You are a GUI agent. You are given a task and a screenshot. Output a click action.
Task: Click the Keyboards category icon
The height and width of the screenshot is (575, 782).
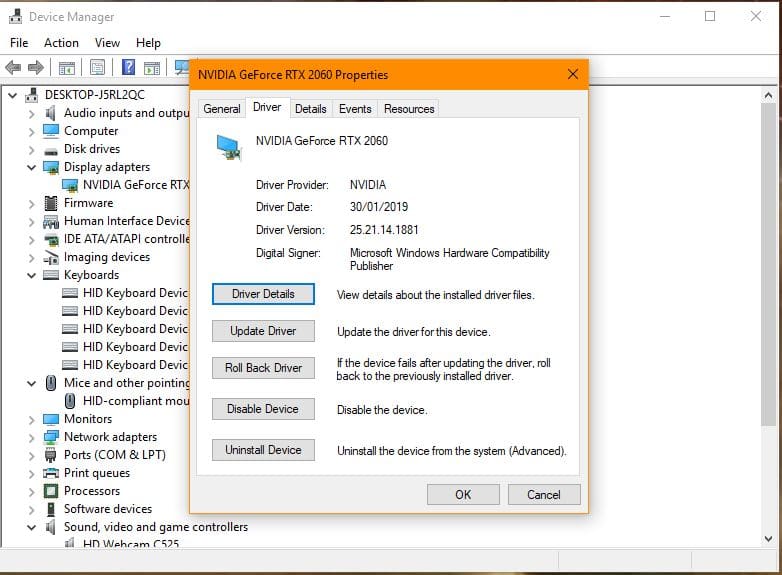point(51,275)
